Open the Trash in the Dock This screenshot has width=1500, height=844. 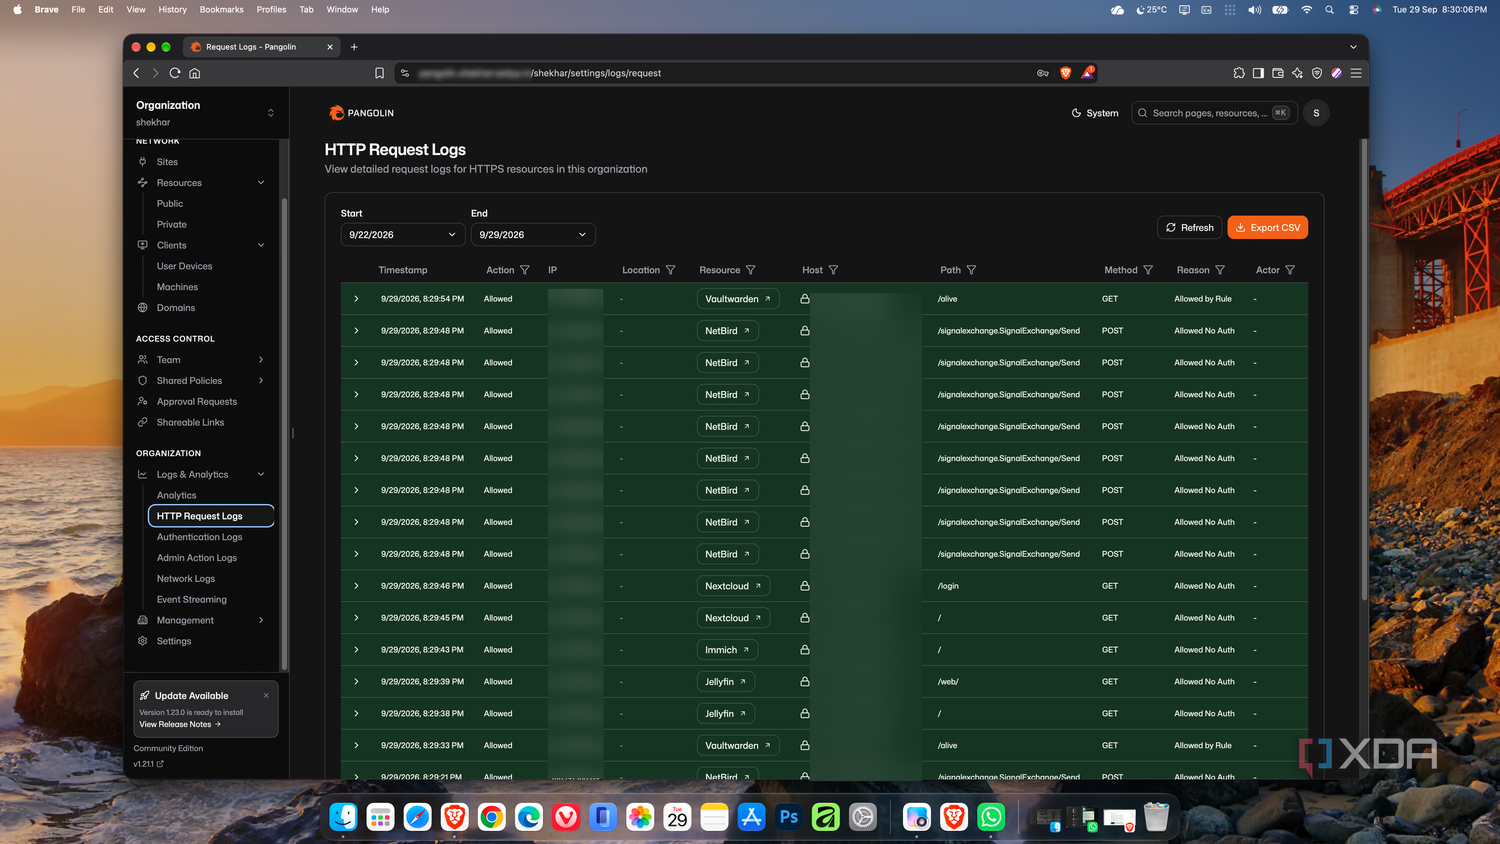coord(1156,817)
